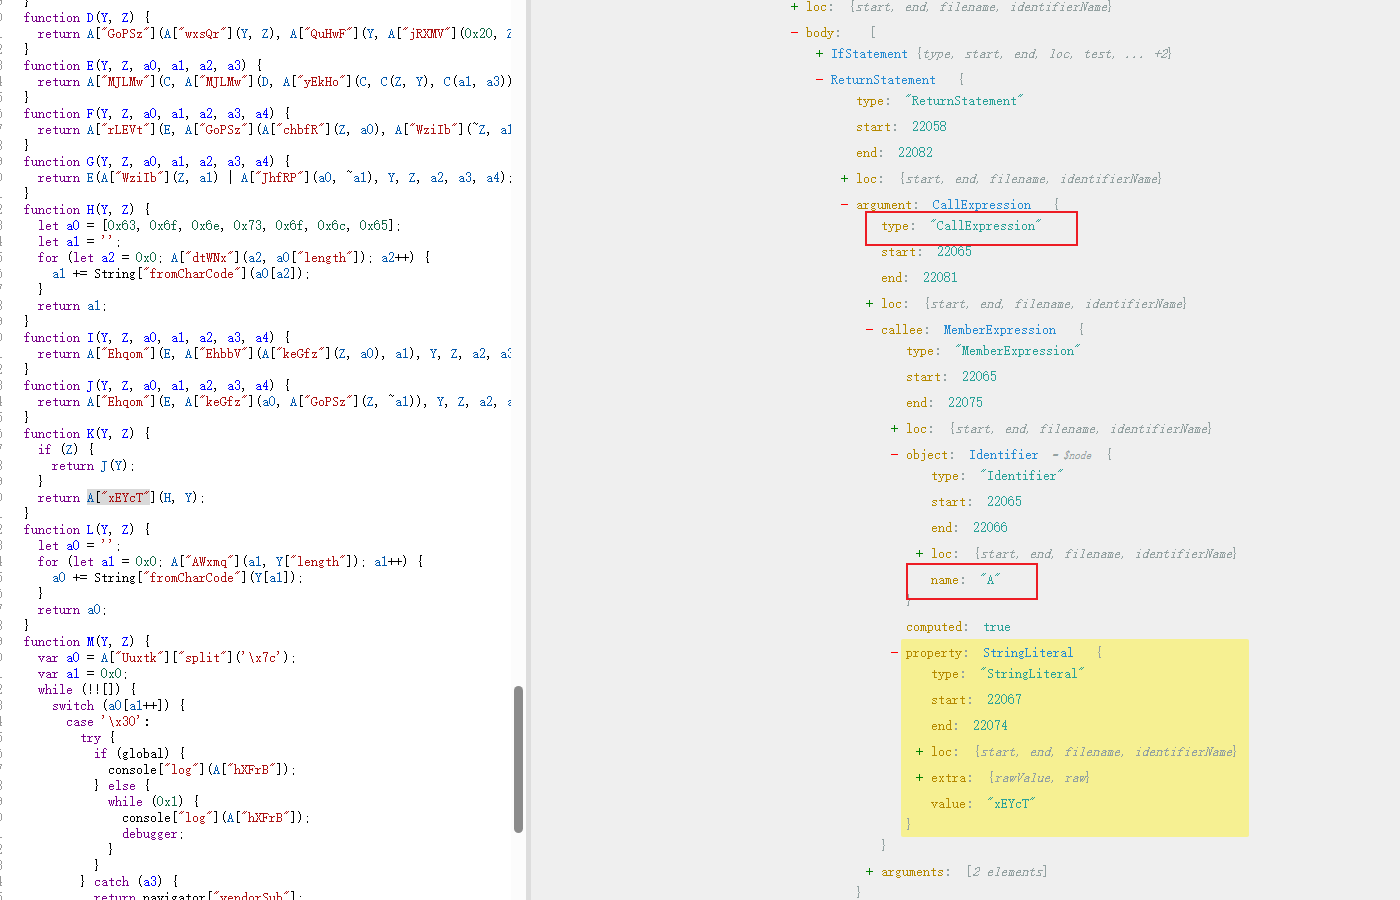Click the start value 22065 under CallExpression type
This screenshot has width=1400, height=900.
point(954,252)
